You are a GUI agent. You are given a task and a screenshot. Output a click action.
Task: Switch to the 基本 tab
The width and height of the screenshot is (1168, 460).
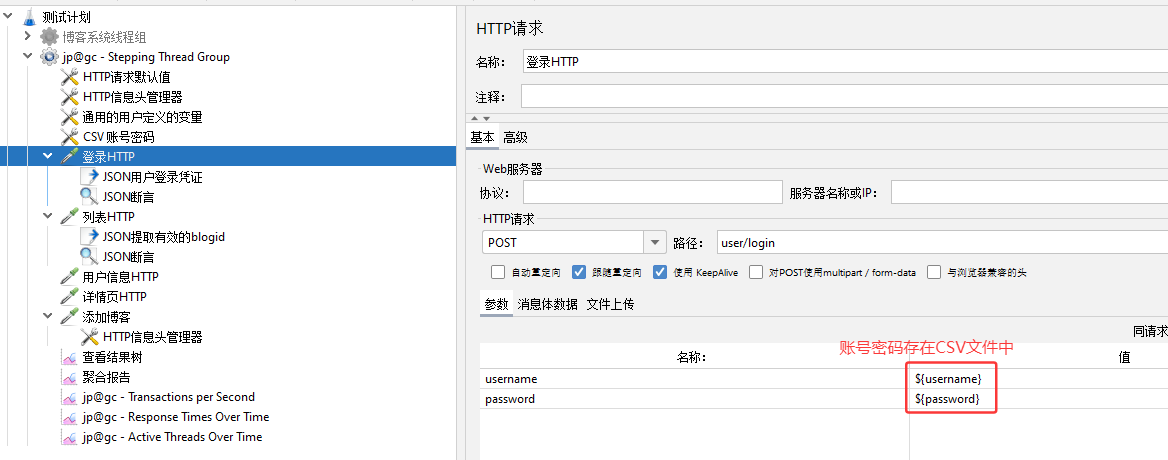click(483, 137)
